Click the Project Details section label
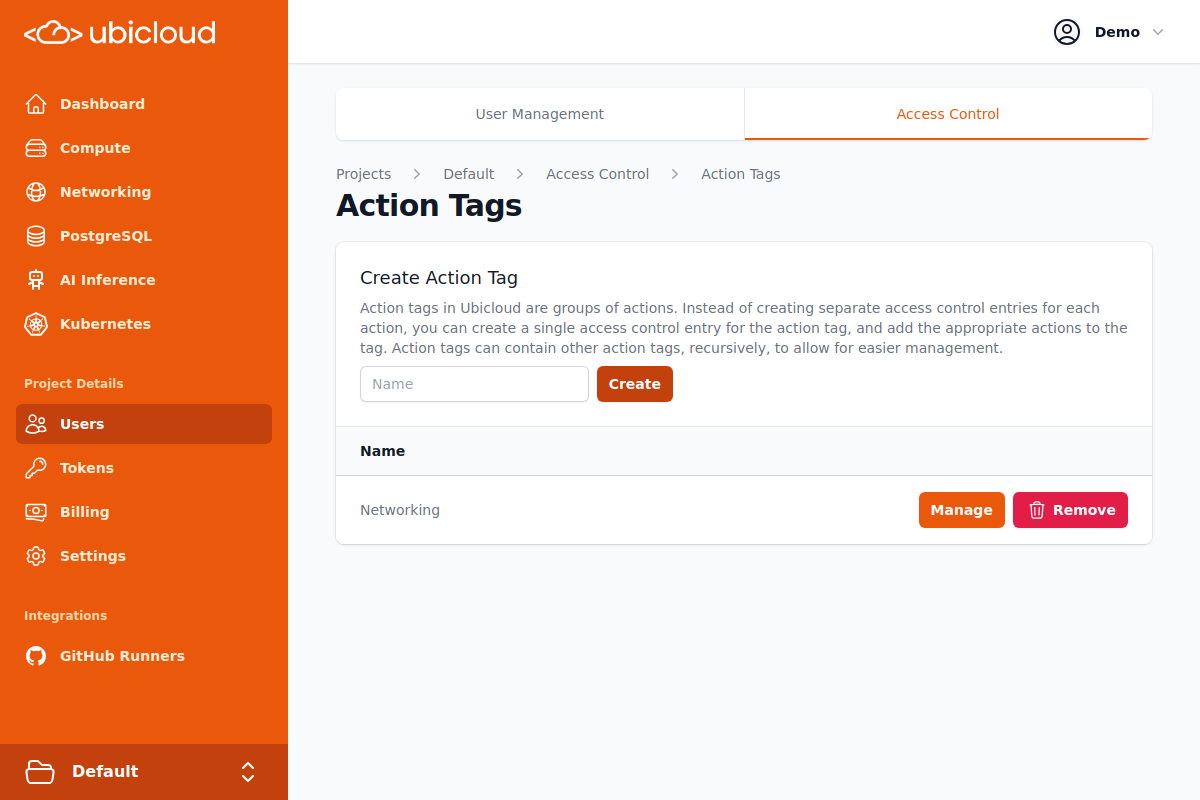Viewport: 1200px width, 800px height. [x=74, y=384]
